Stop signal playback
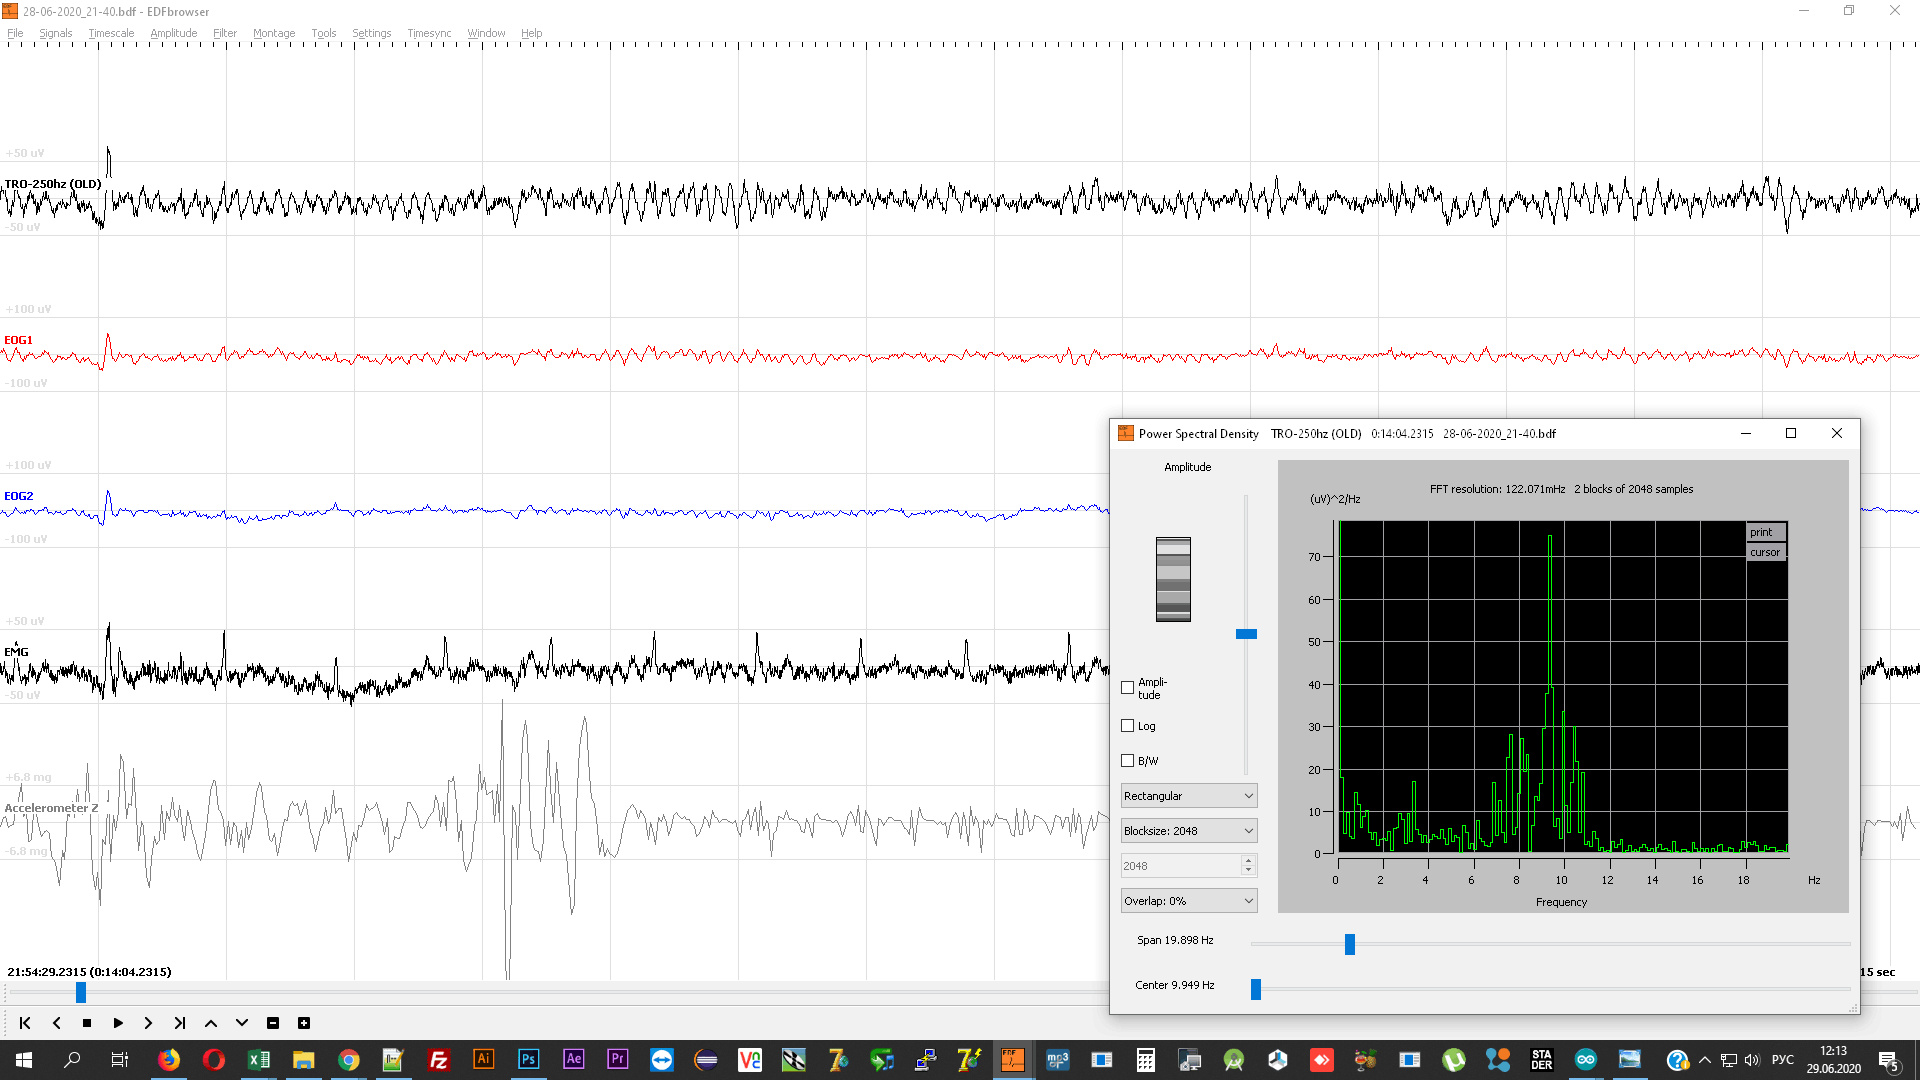1920x1080 pixels. pyautogui.click(x=87, y=1023)
